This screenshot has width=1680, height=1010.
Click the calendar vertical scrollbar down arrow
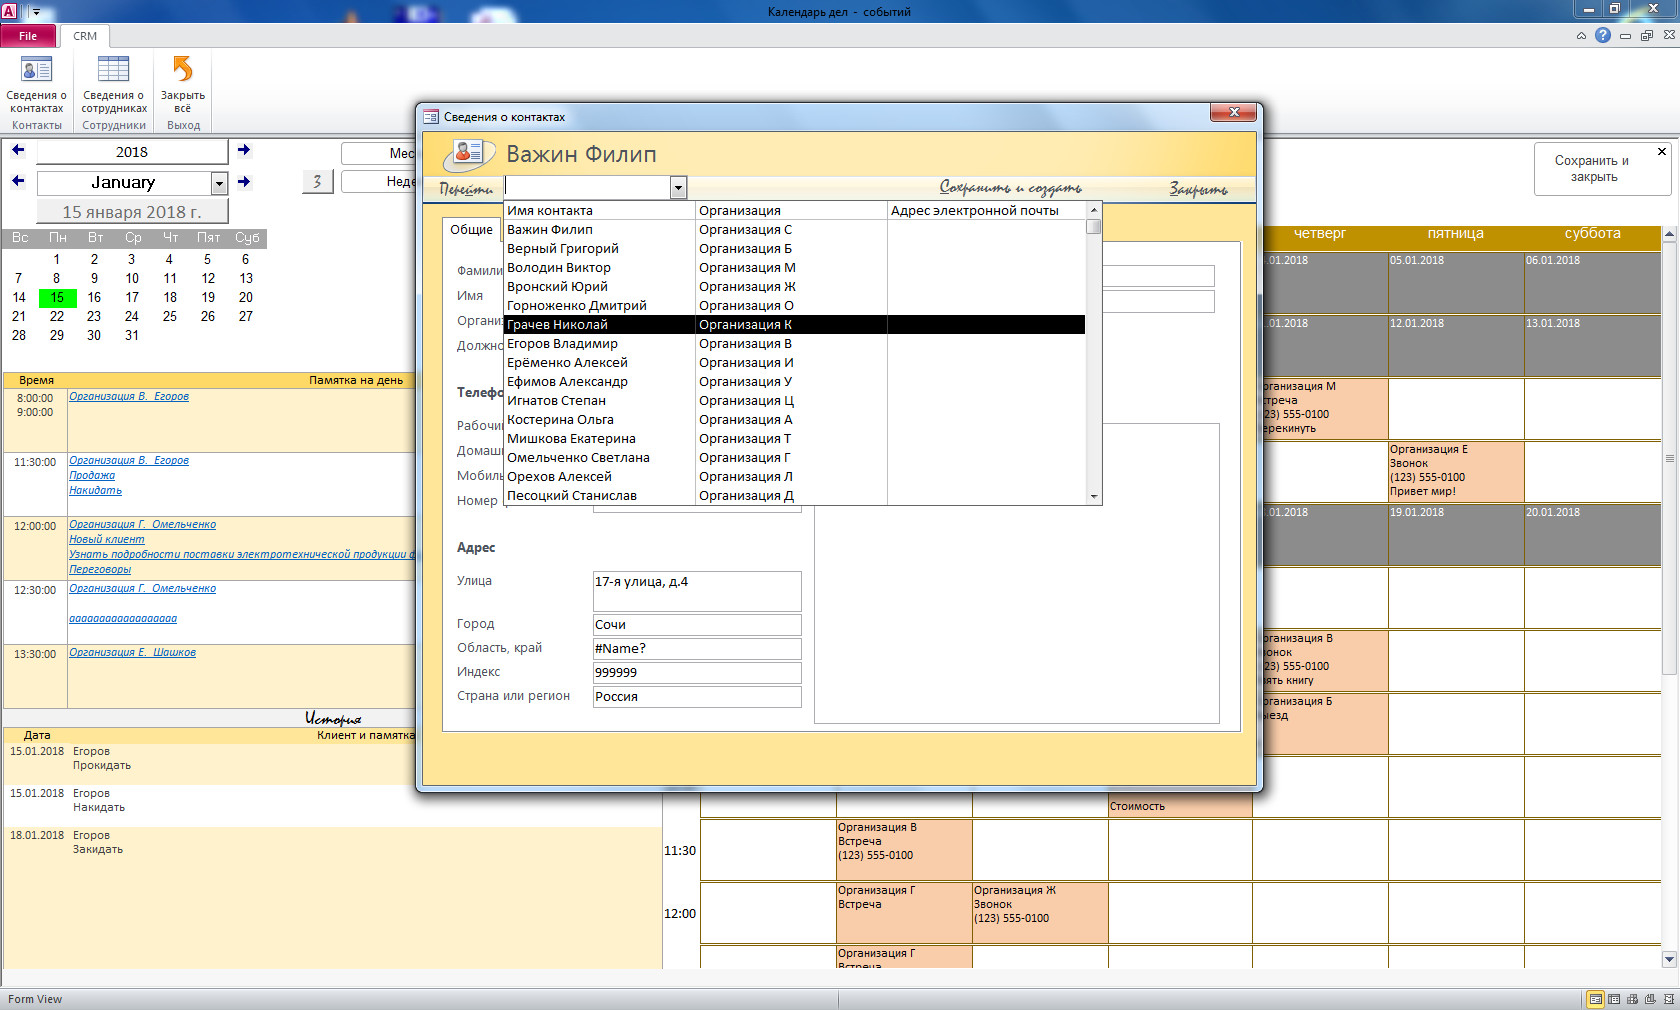point(1669,959)
